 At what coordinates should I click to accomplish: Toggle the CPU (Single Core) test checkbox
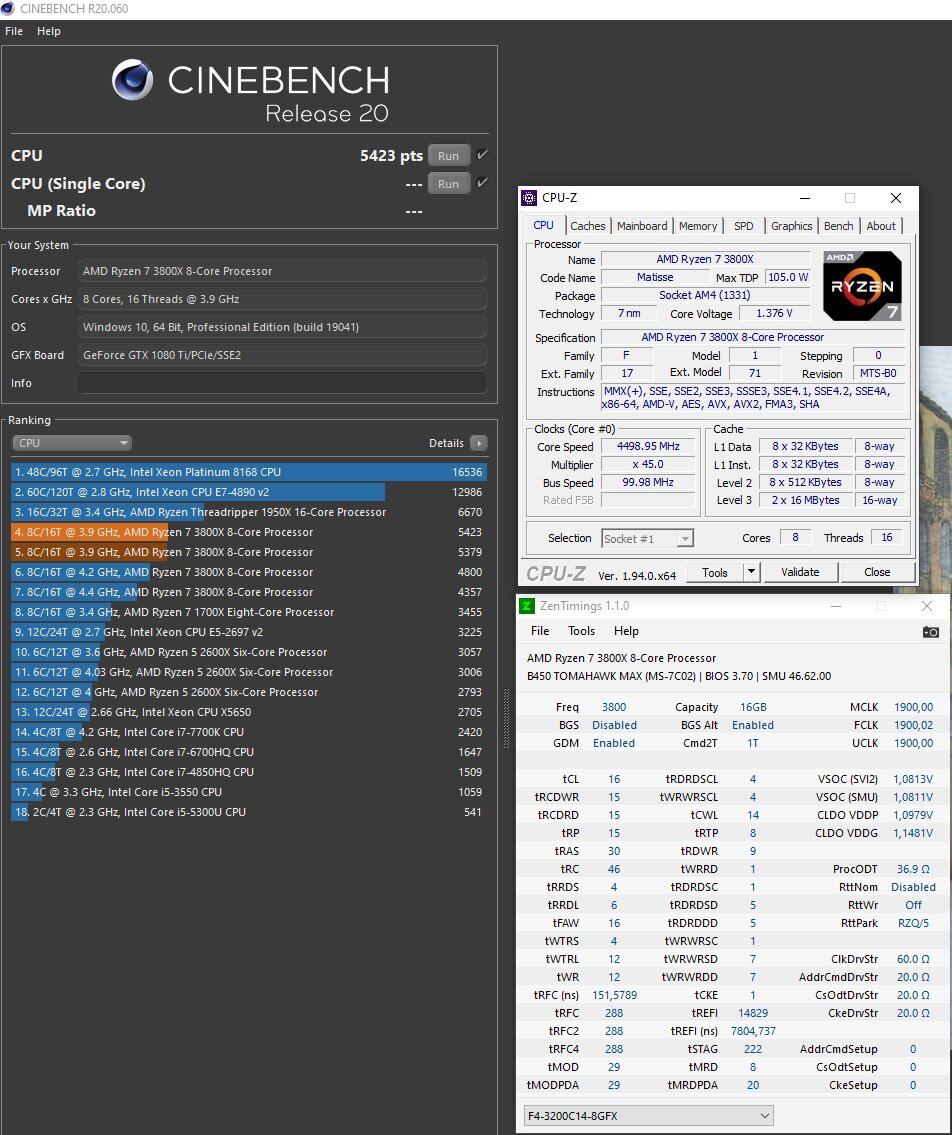pyautogui.click(x=482, y=182)
